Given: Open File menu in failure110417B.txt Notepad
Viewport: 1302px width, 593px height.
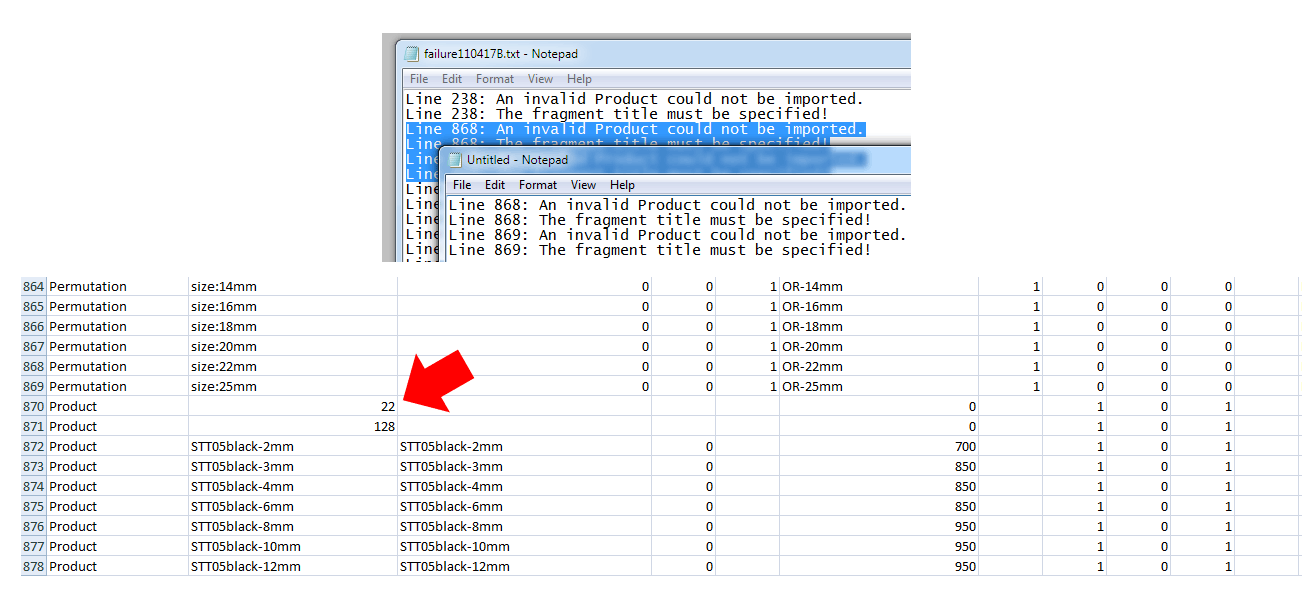Looking at the screenshot, I should (419, 79).
